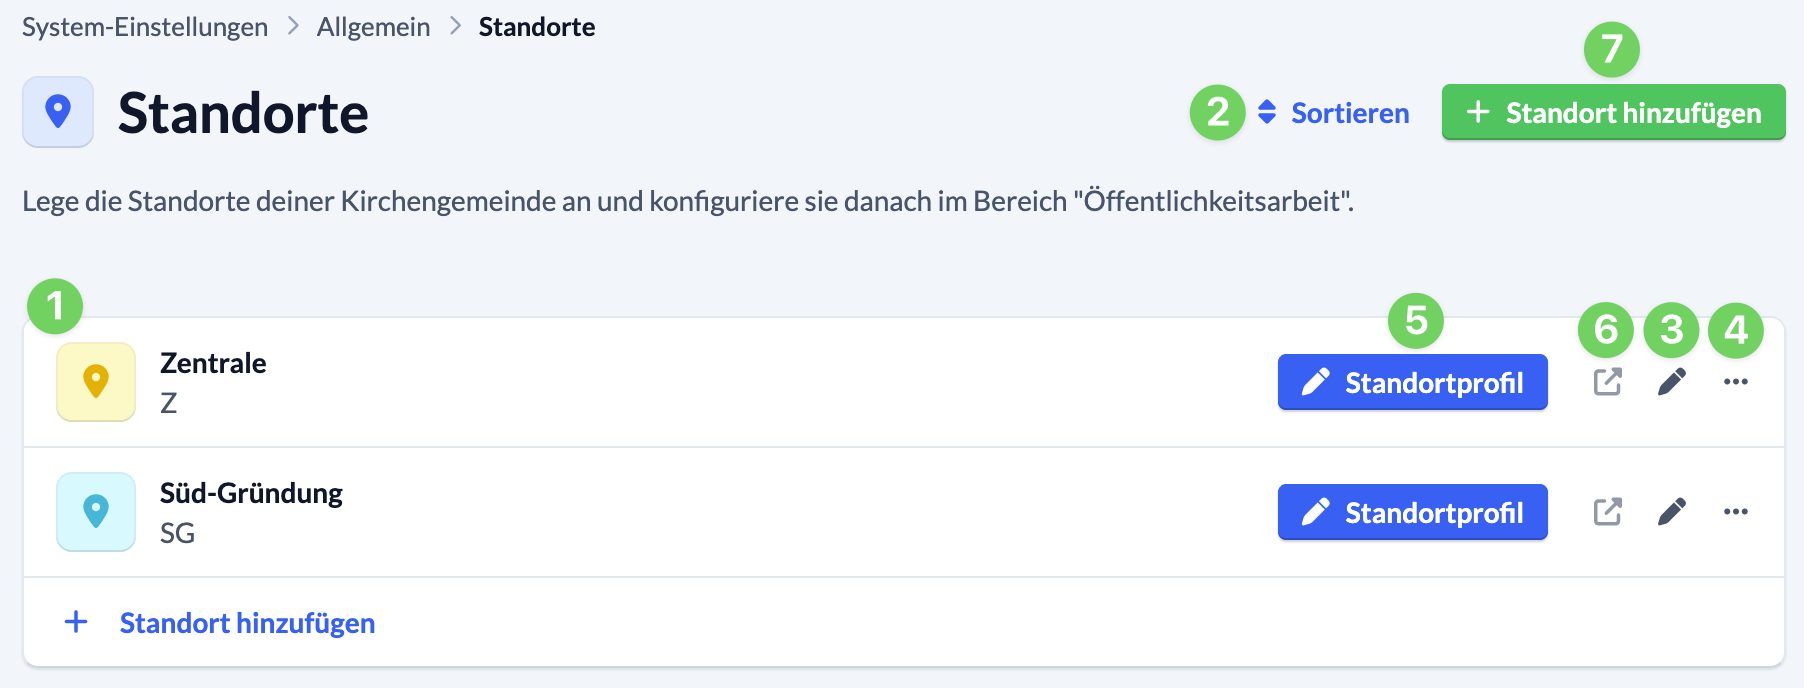Click the green Standort hinzufügen button
This screenshot has width=1804, height=688.
1612,112
